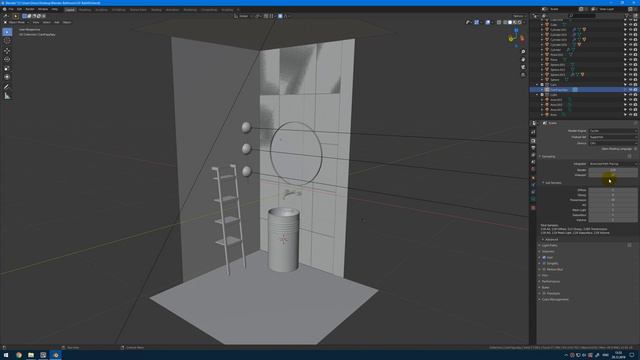
Task: Expand the Film panel
Action: tap(544, 276)
